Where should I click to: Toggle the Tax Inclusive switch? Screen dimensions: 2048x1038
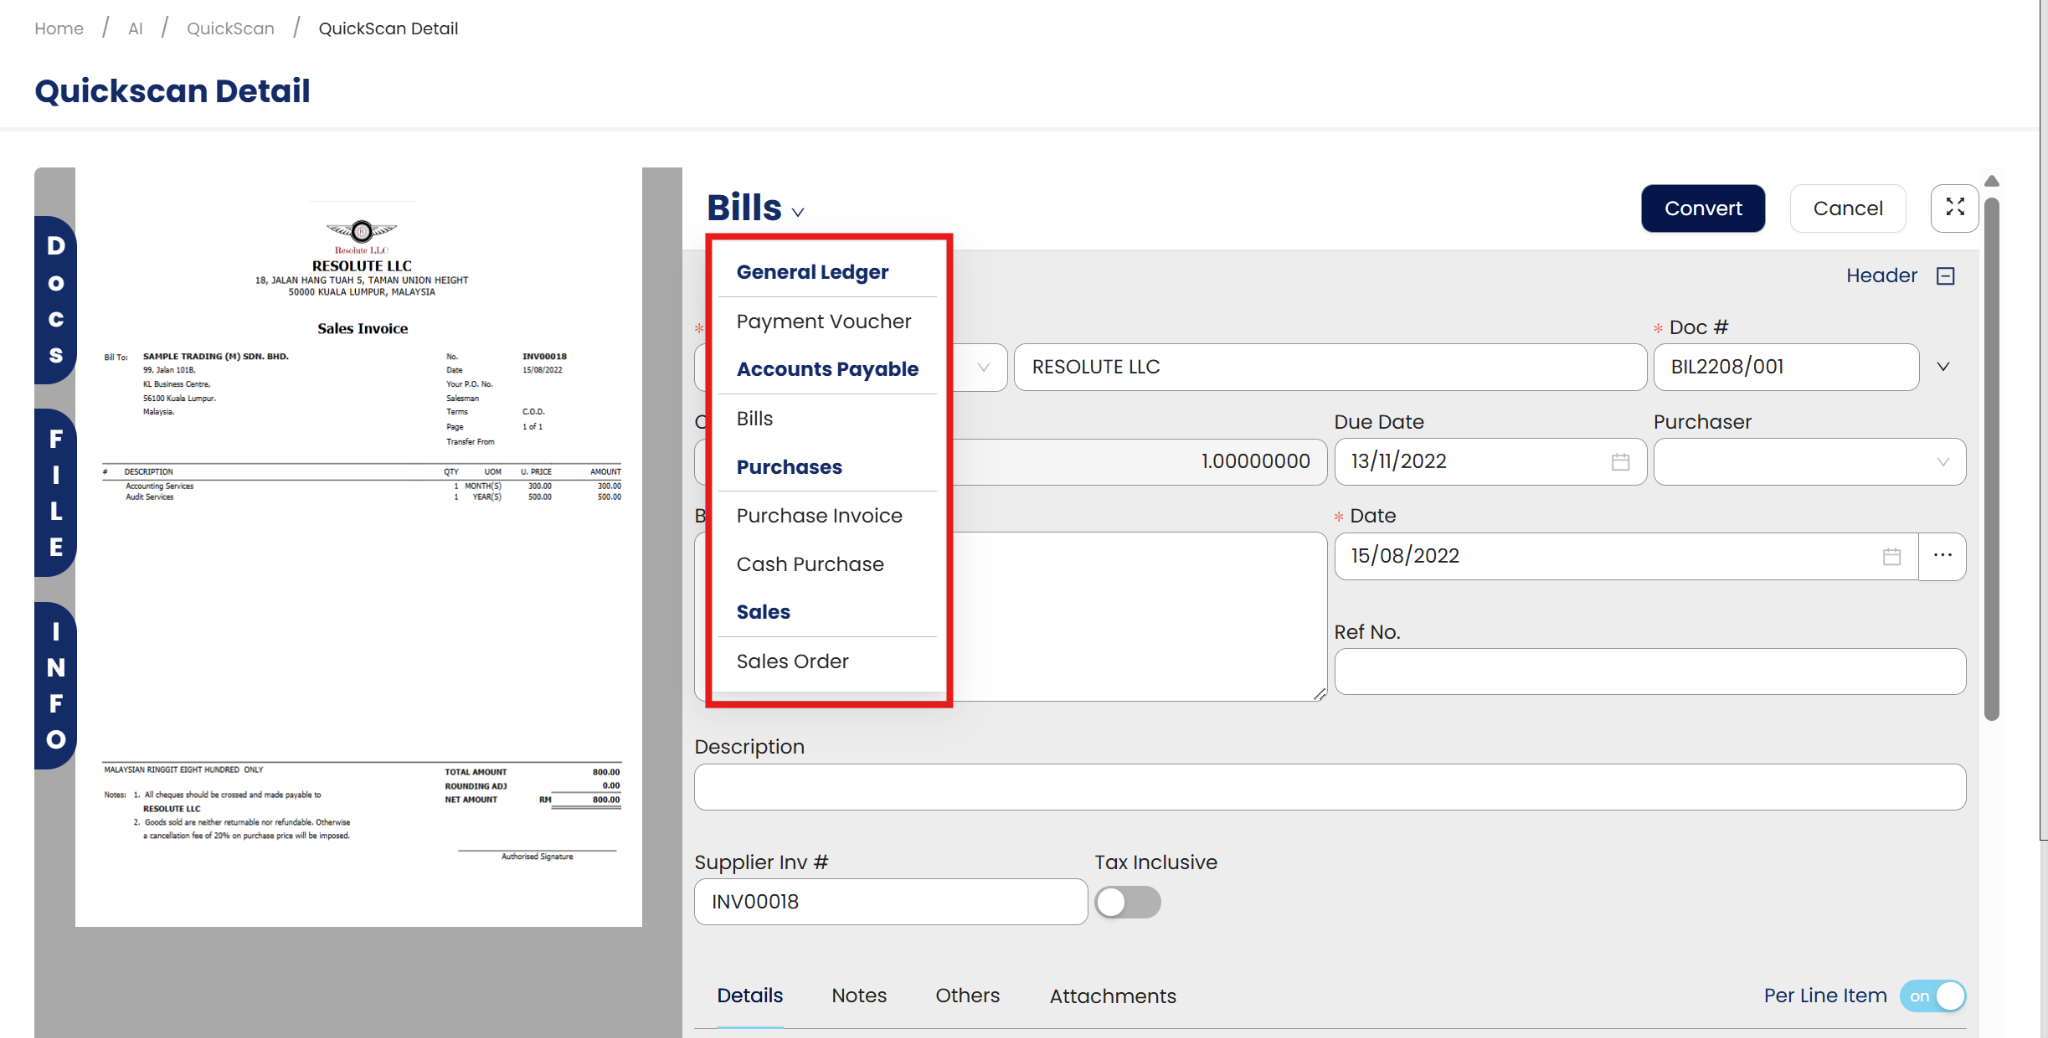[x=1128, y=903]
